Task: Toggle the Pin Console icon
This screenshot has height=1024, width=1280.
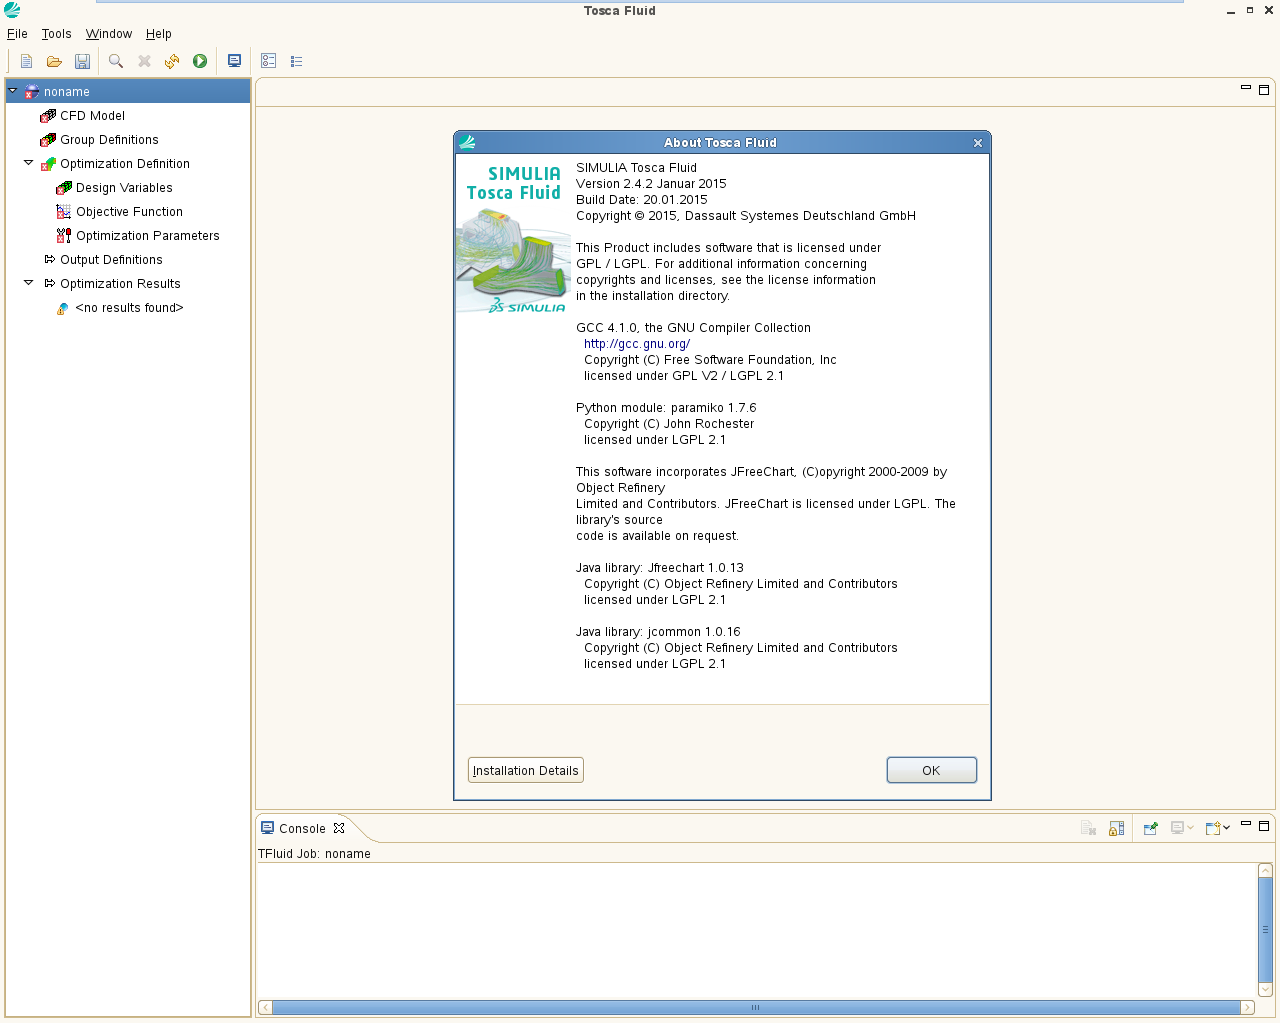Action: click(x=1150, y=828)
